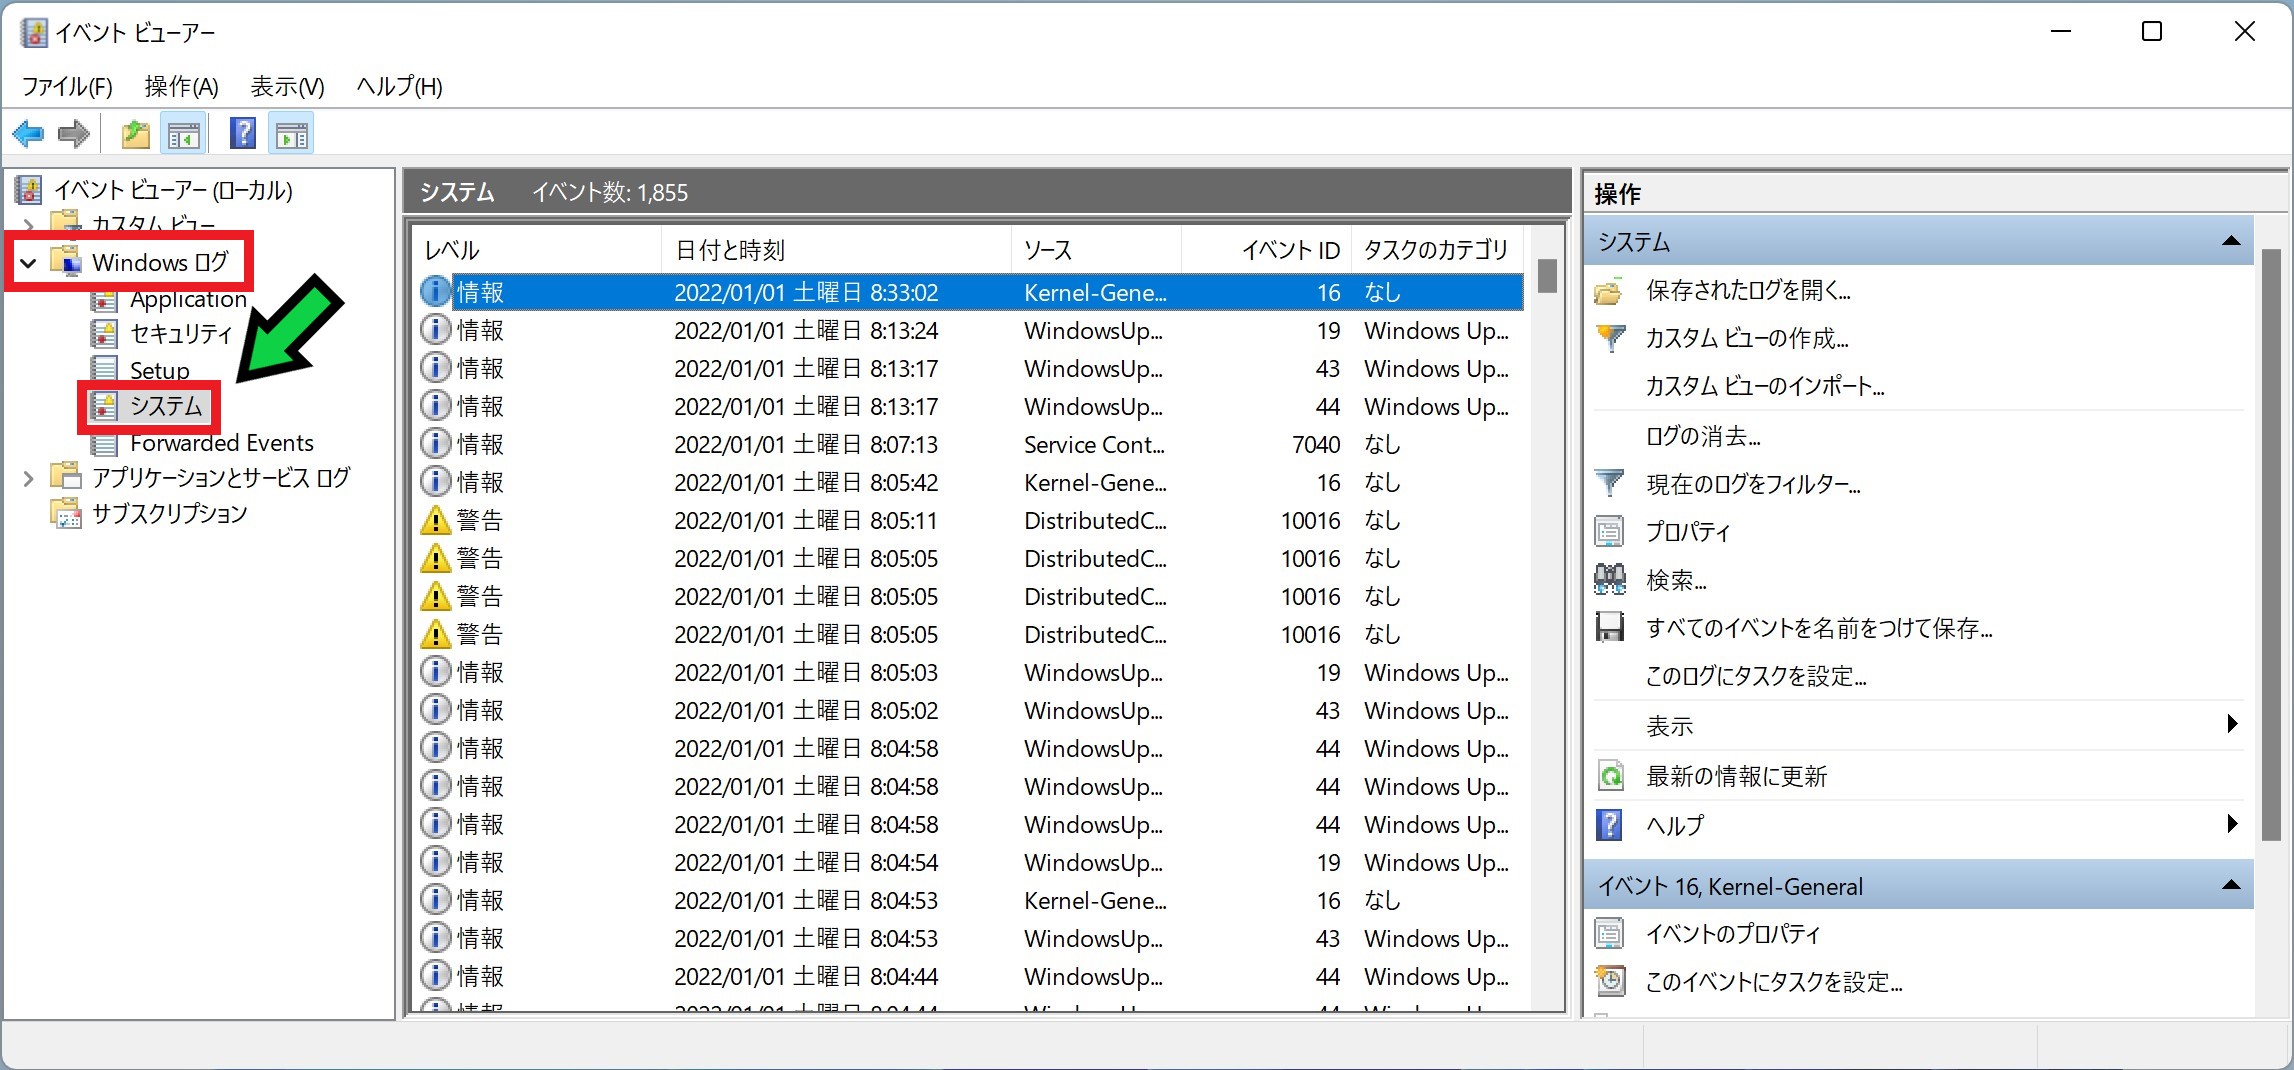The height and width of the screenshot is (1070, 2294).
Task: Click ログの消去 action
Action: (x=1703, y=436)
